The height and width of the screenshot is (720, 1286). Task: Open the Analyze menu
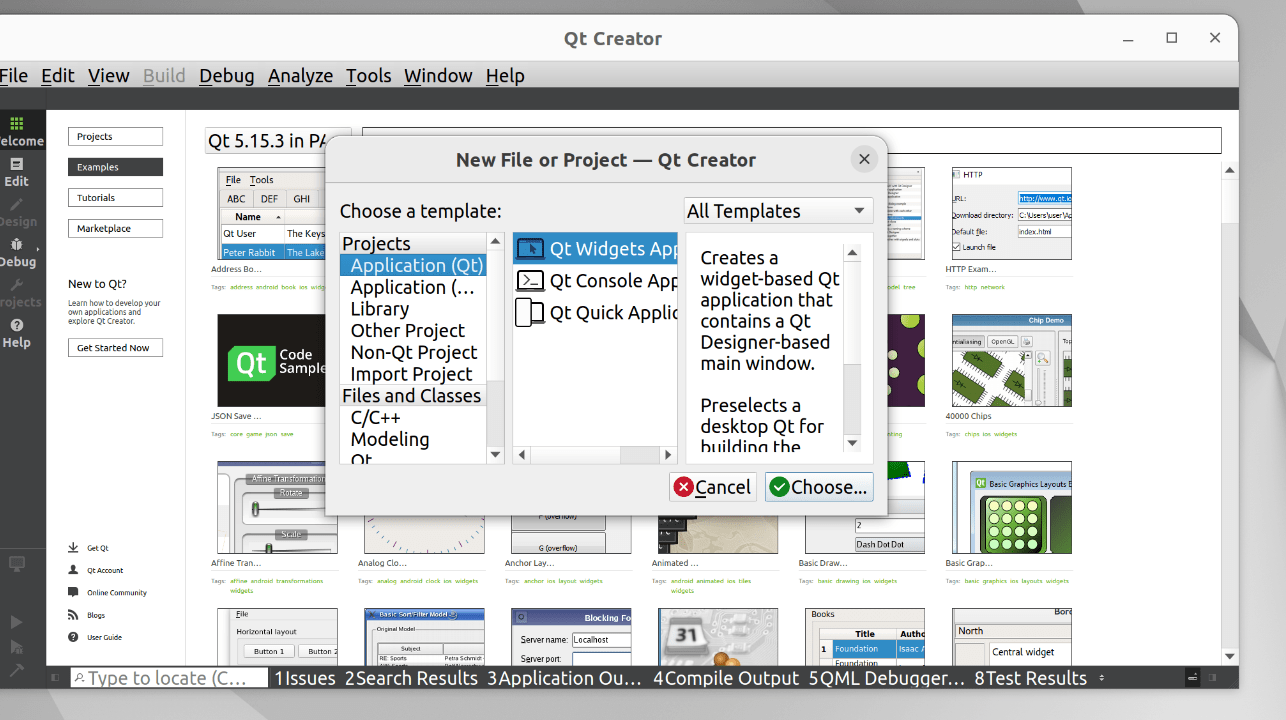coord(301,76)
